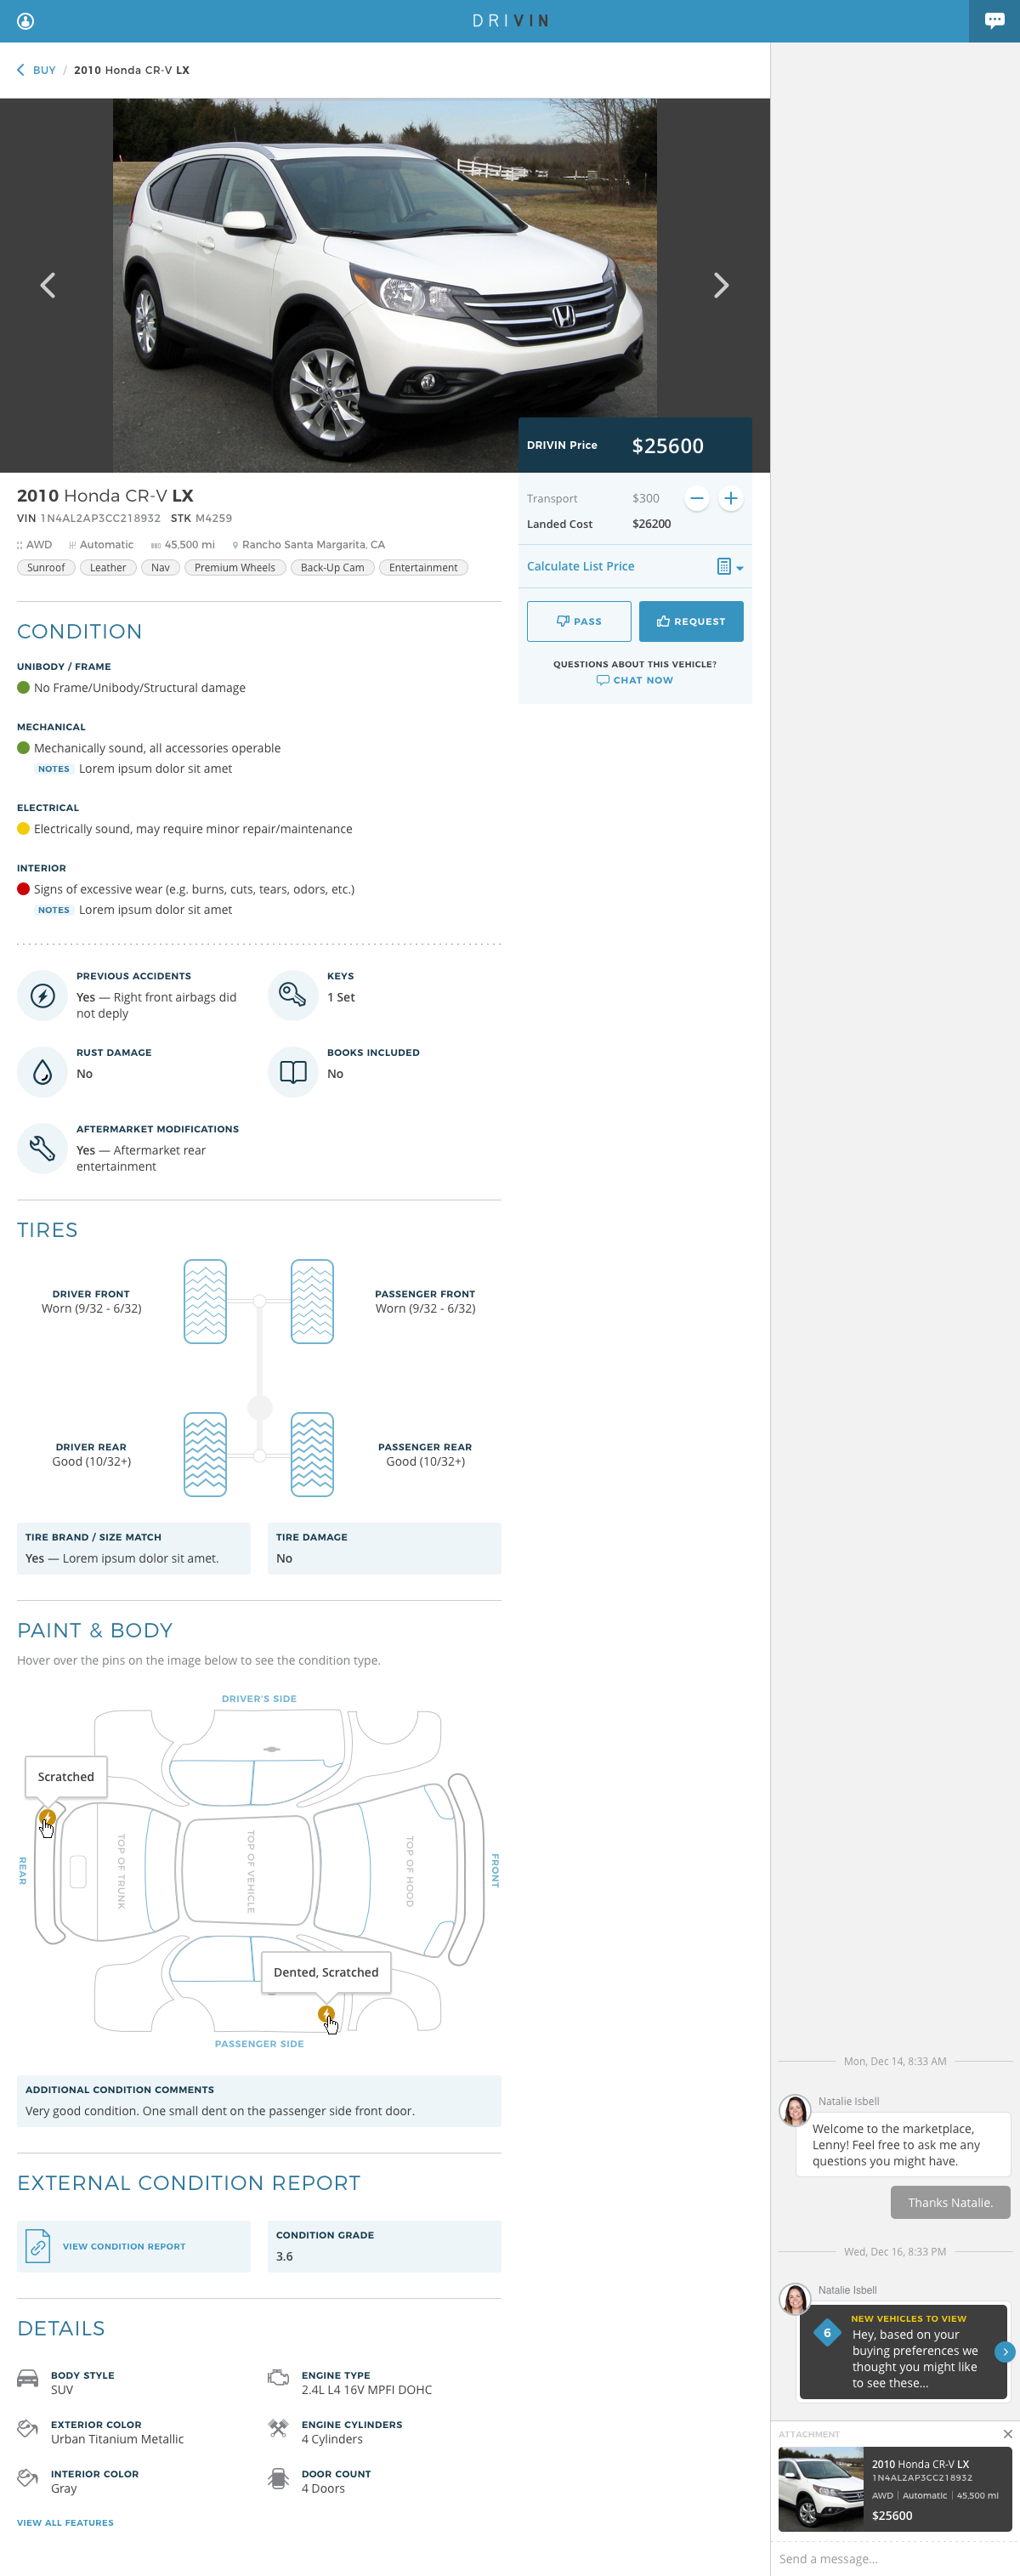1020x2576 pixels.
Task: Select the Entertainment feature tag
Action: 423,567
